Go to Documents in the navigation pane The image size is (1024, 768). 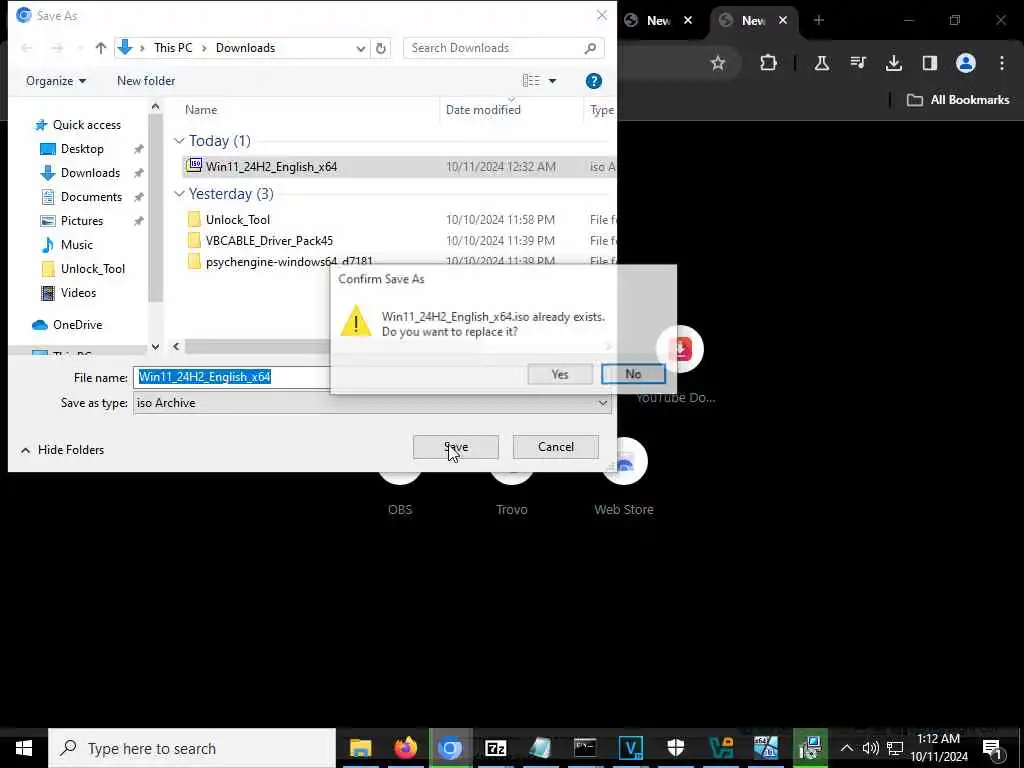click(x=91, y=197)
